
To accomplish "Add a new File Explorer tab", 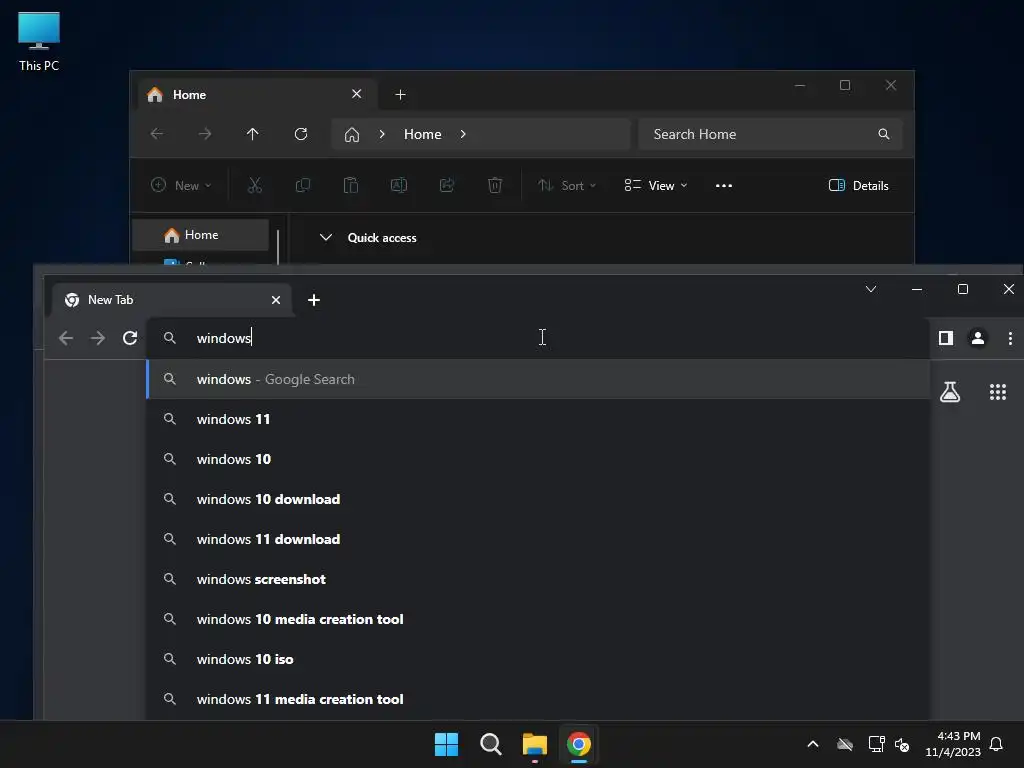I will (400, 95).
